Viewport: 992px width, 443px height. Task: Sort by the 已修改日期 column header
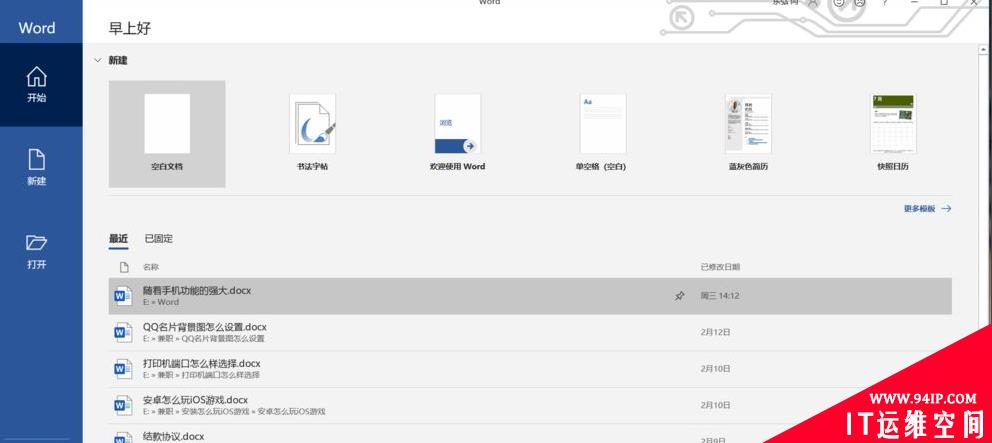[x=720, y=267]
